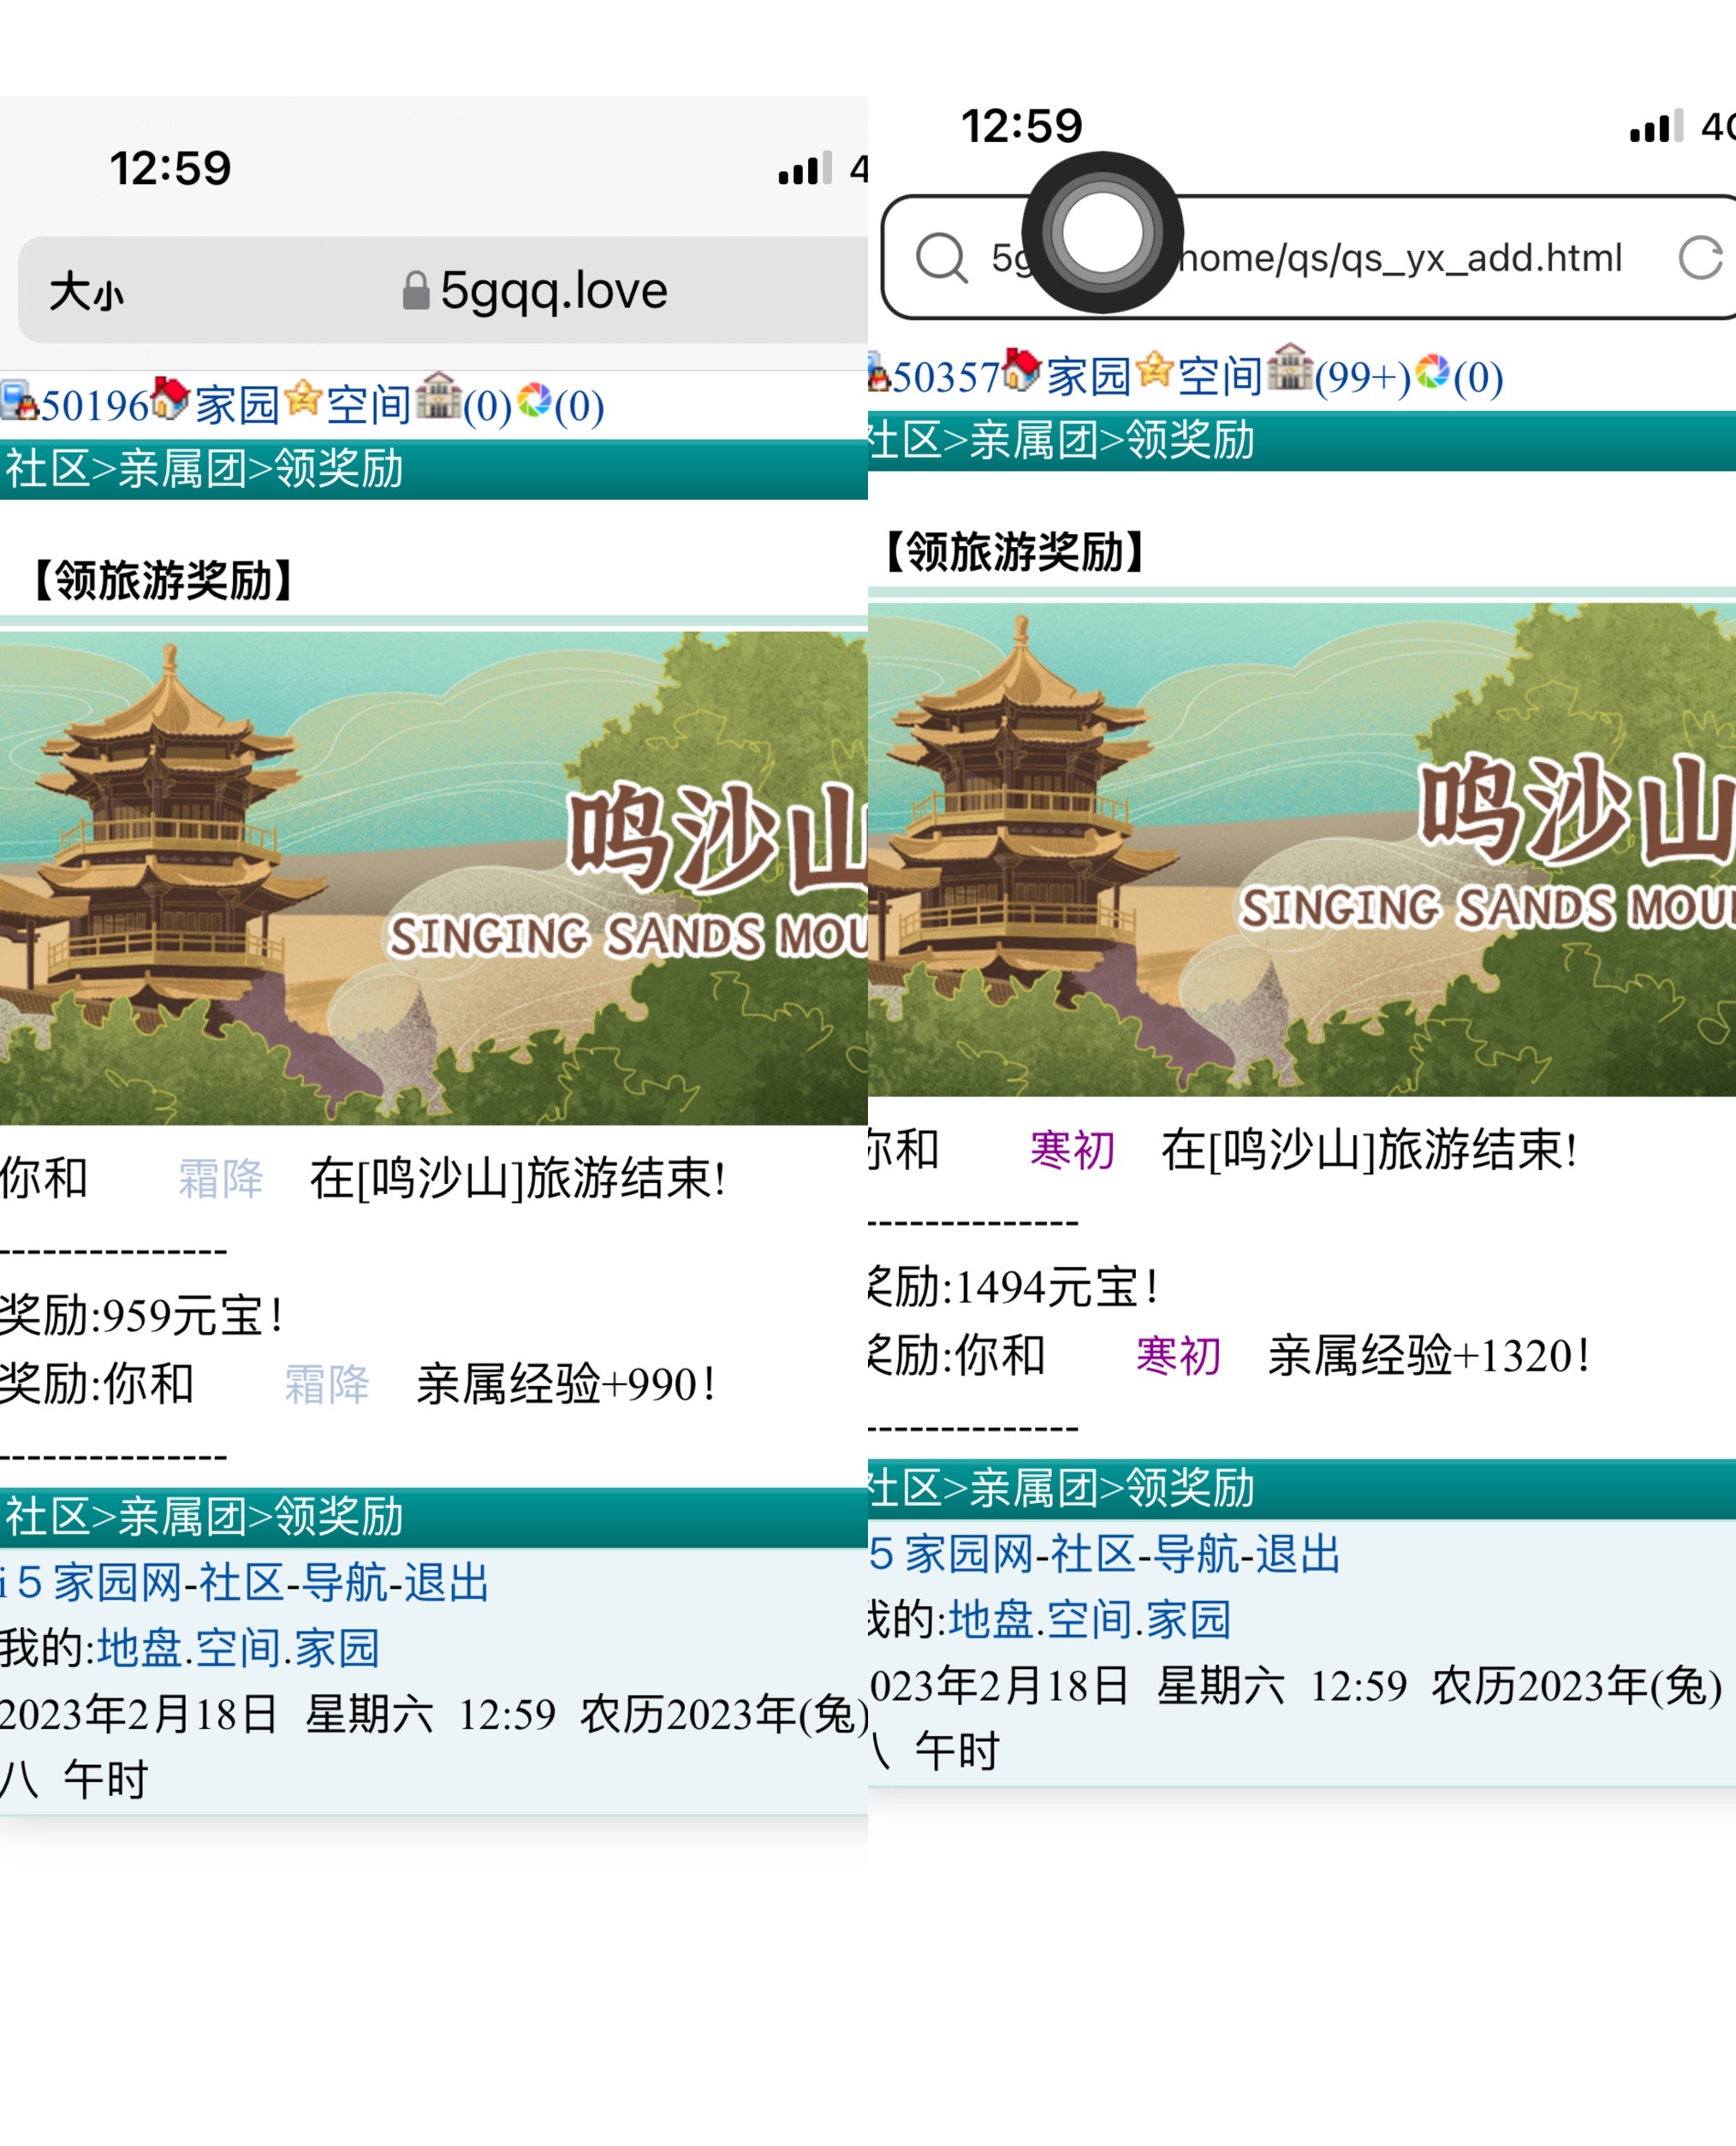
Task: Tap the magnifier search icon in address bar
Action: point(940,258)
